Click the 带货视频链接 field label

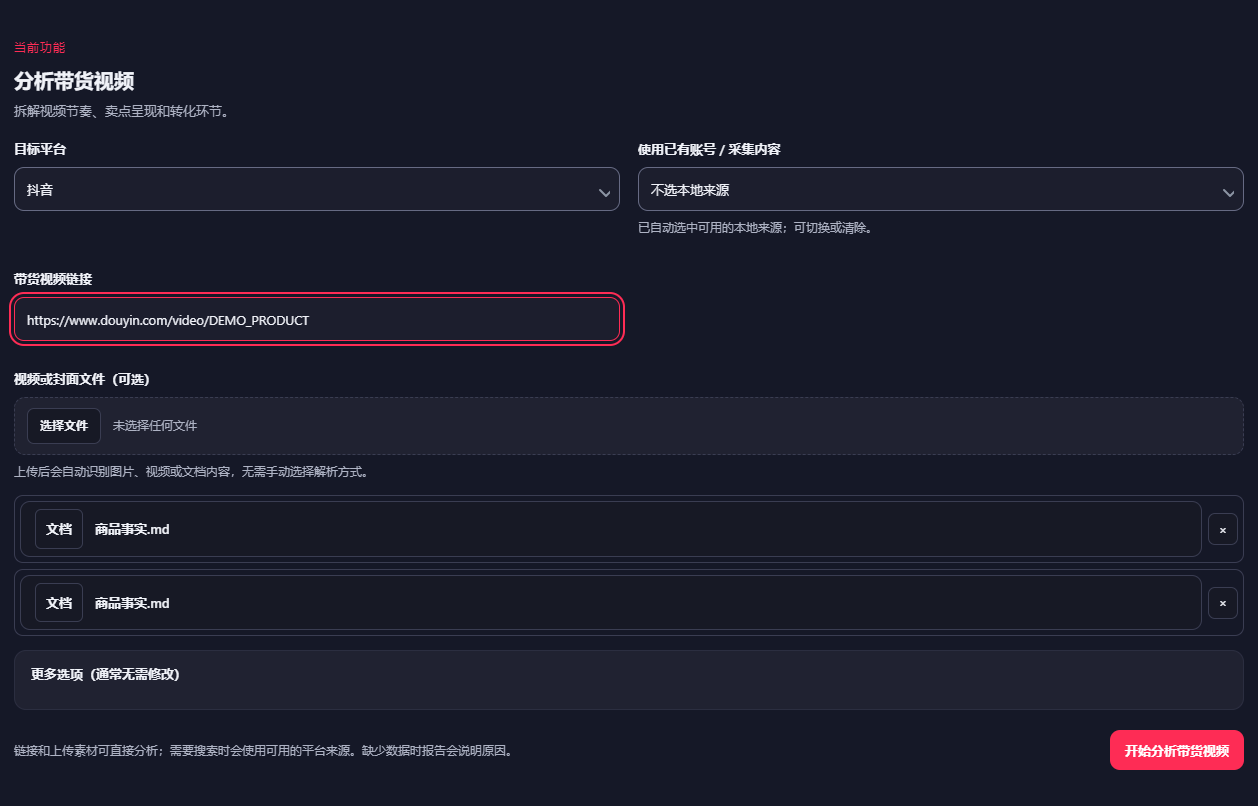(53, 279)
